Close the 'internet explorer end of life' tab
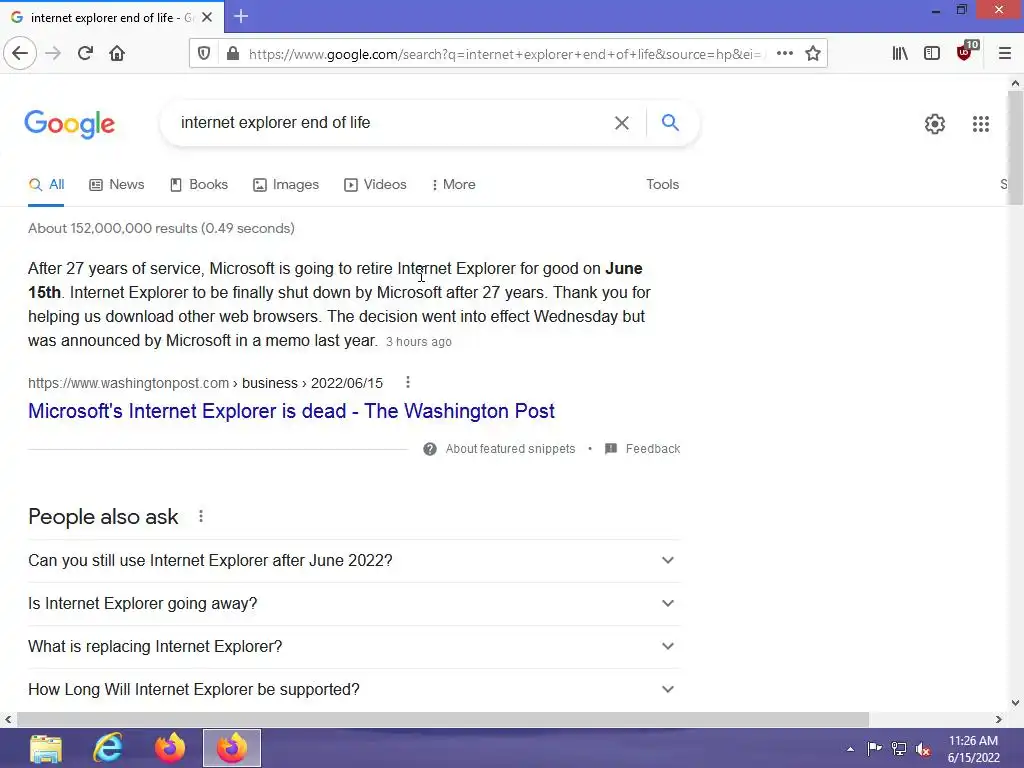1024x768 pixels. point(207,17)
